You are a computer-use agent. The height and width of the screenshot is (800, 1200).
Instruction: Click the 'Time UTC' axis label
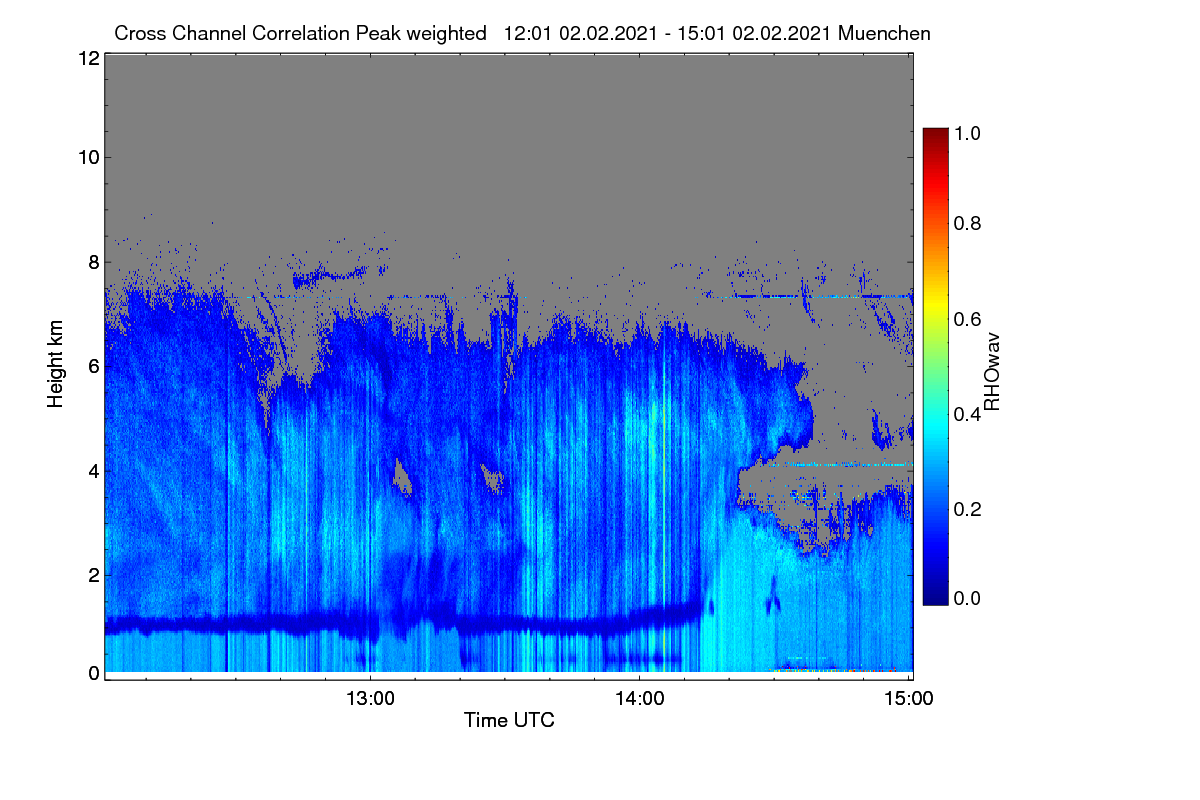click(x=509, y=720)
